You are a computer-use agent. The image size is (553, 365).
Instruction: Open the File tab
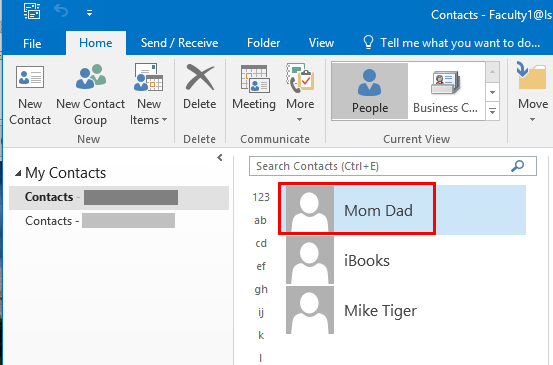32,43
